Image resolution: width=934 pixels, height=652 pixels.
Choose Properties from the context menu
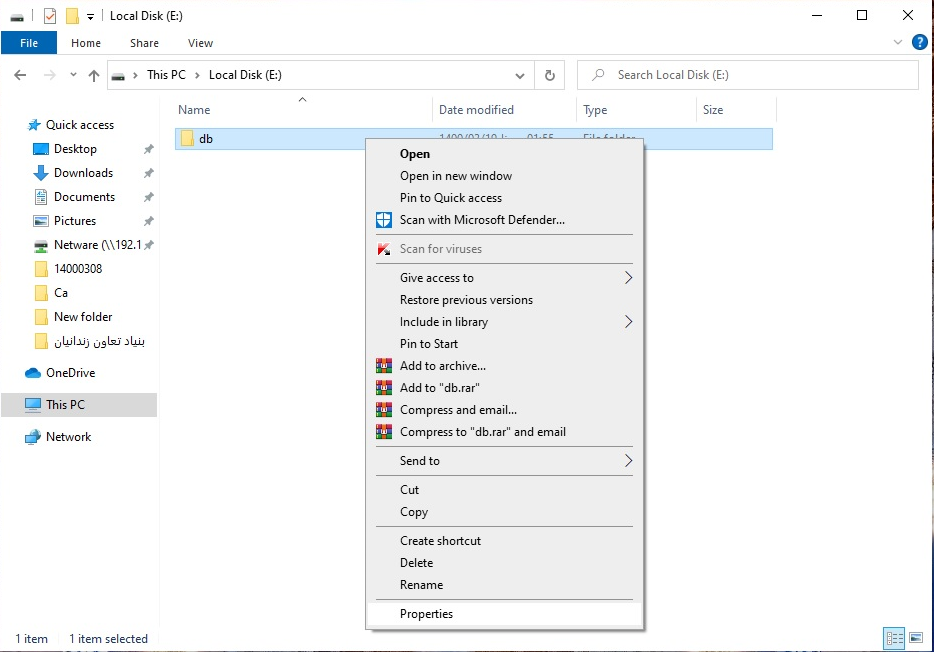coord(427,614)
